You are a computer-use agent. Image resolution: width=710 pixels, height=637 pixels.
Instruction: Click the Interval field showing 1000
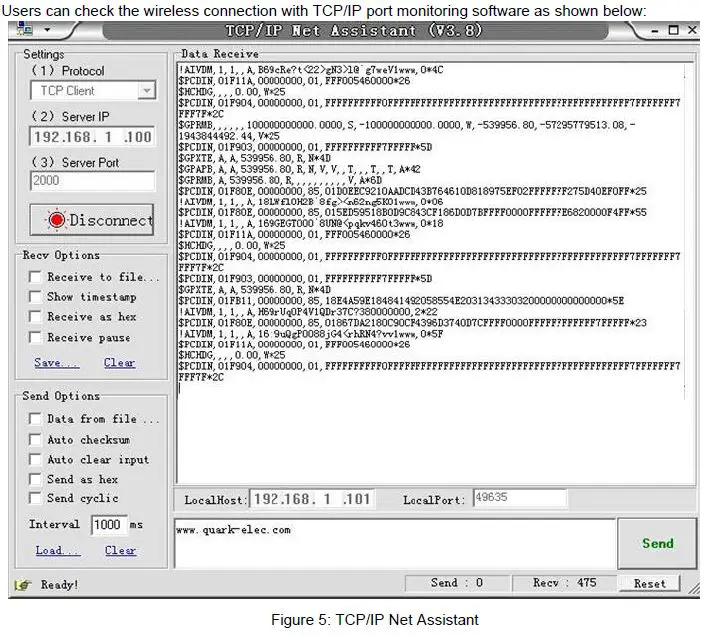pyautogui.click(x=109, y=525)
